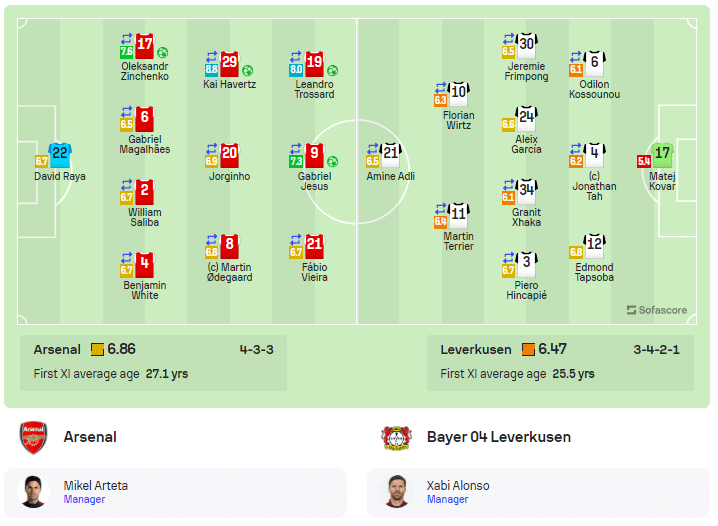Click substitution arrows icon above Zinchenko's rating
The height and width of the screenshot is (526, 718).
click(127, 38)
